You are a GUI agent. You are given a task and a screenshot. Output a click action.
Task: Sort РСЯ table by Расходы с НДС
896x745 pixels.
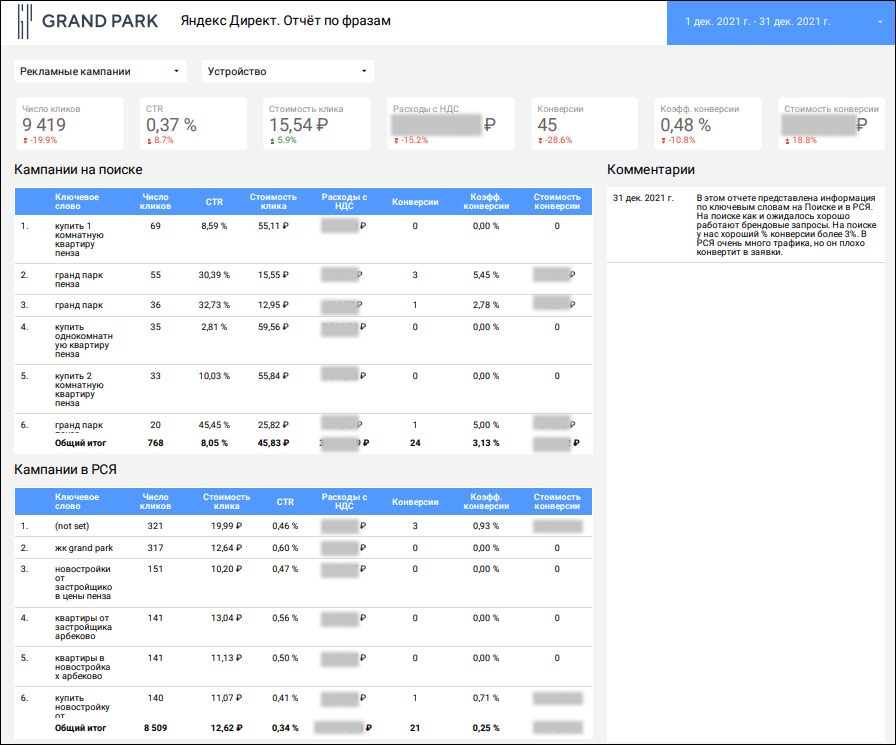(x=344, y=501)
